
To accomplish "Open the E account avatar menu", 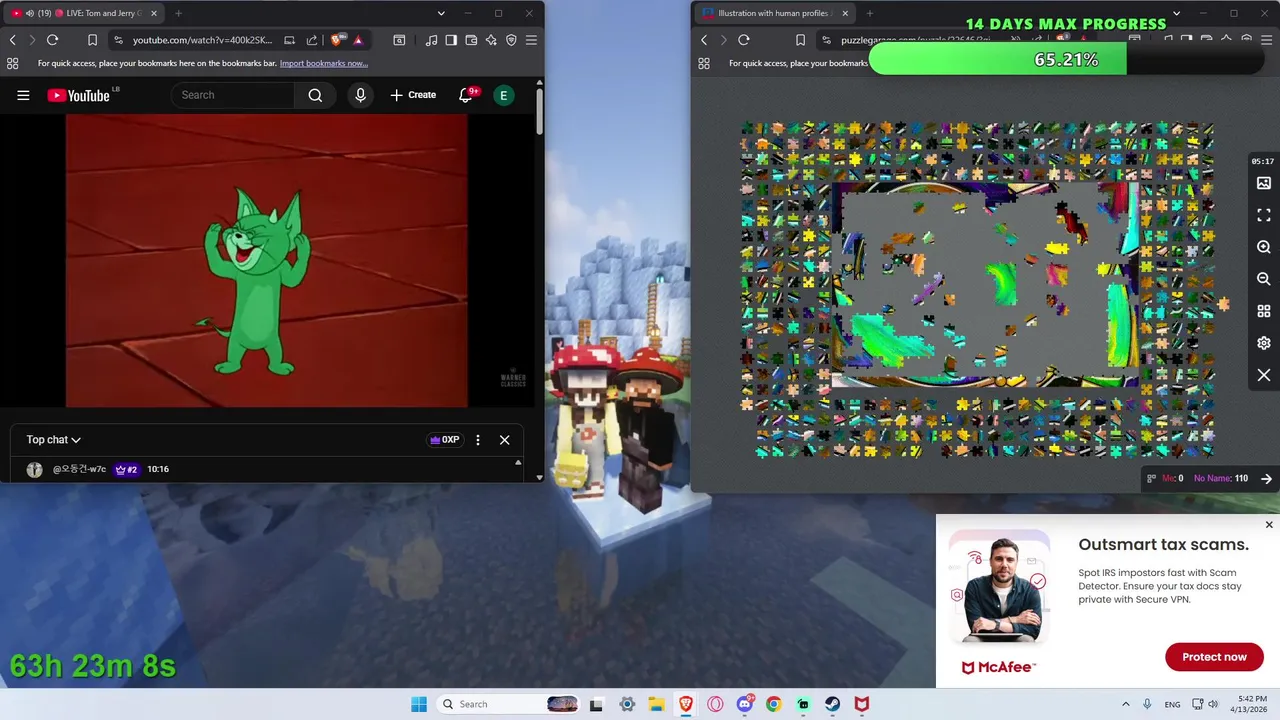I will (x=504, y=95).
